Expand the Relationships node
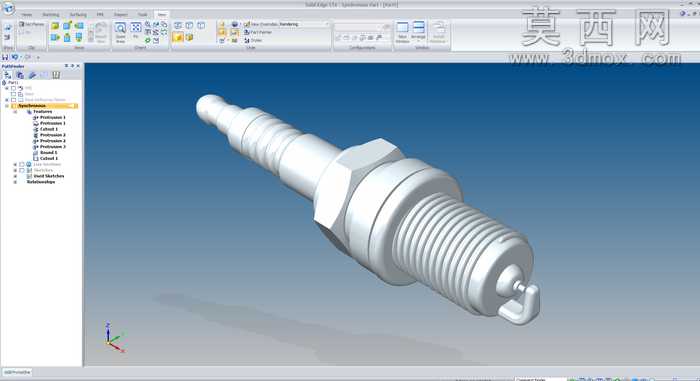This screenshot has width=700, height=381. tap(16, 182)
